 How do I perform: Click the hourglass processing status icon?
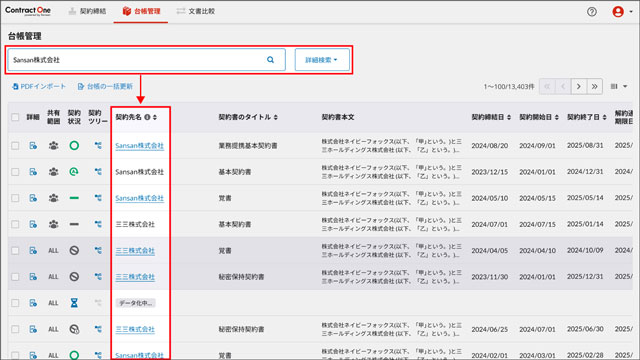click(74, 303)
